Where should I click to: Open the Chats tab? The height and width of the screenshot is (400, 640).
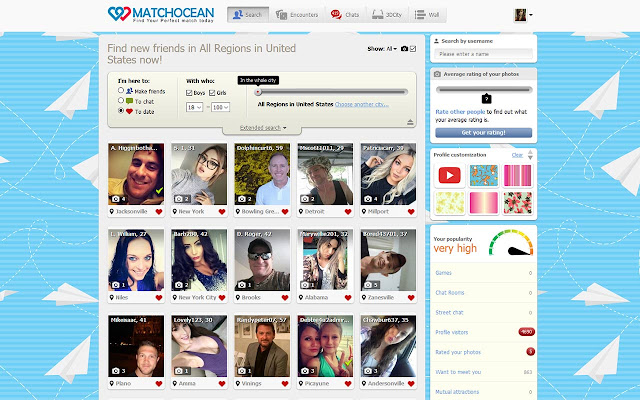pyautogui.click(x=345, y=15)
